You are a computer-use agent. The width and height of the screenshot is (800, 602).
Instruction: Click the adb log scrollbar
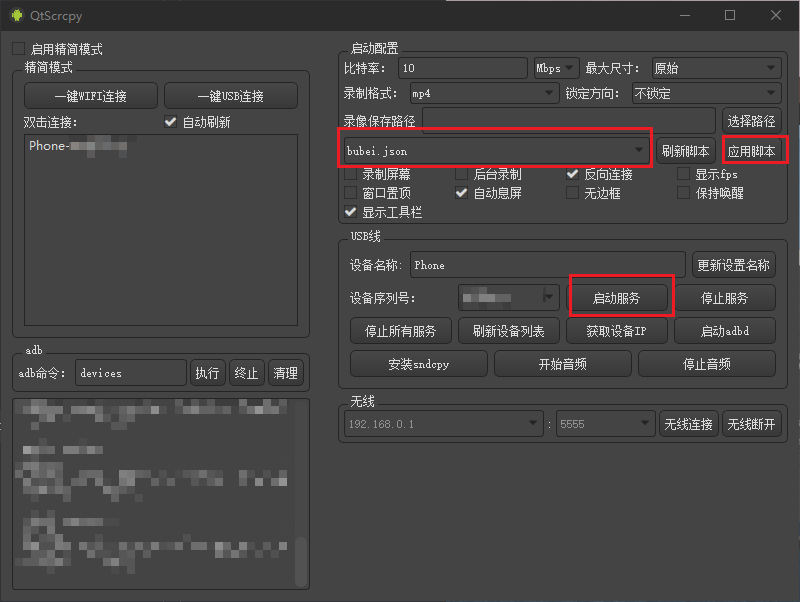click(x=301, y=560)
